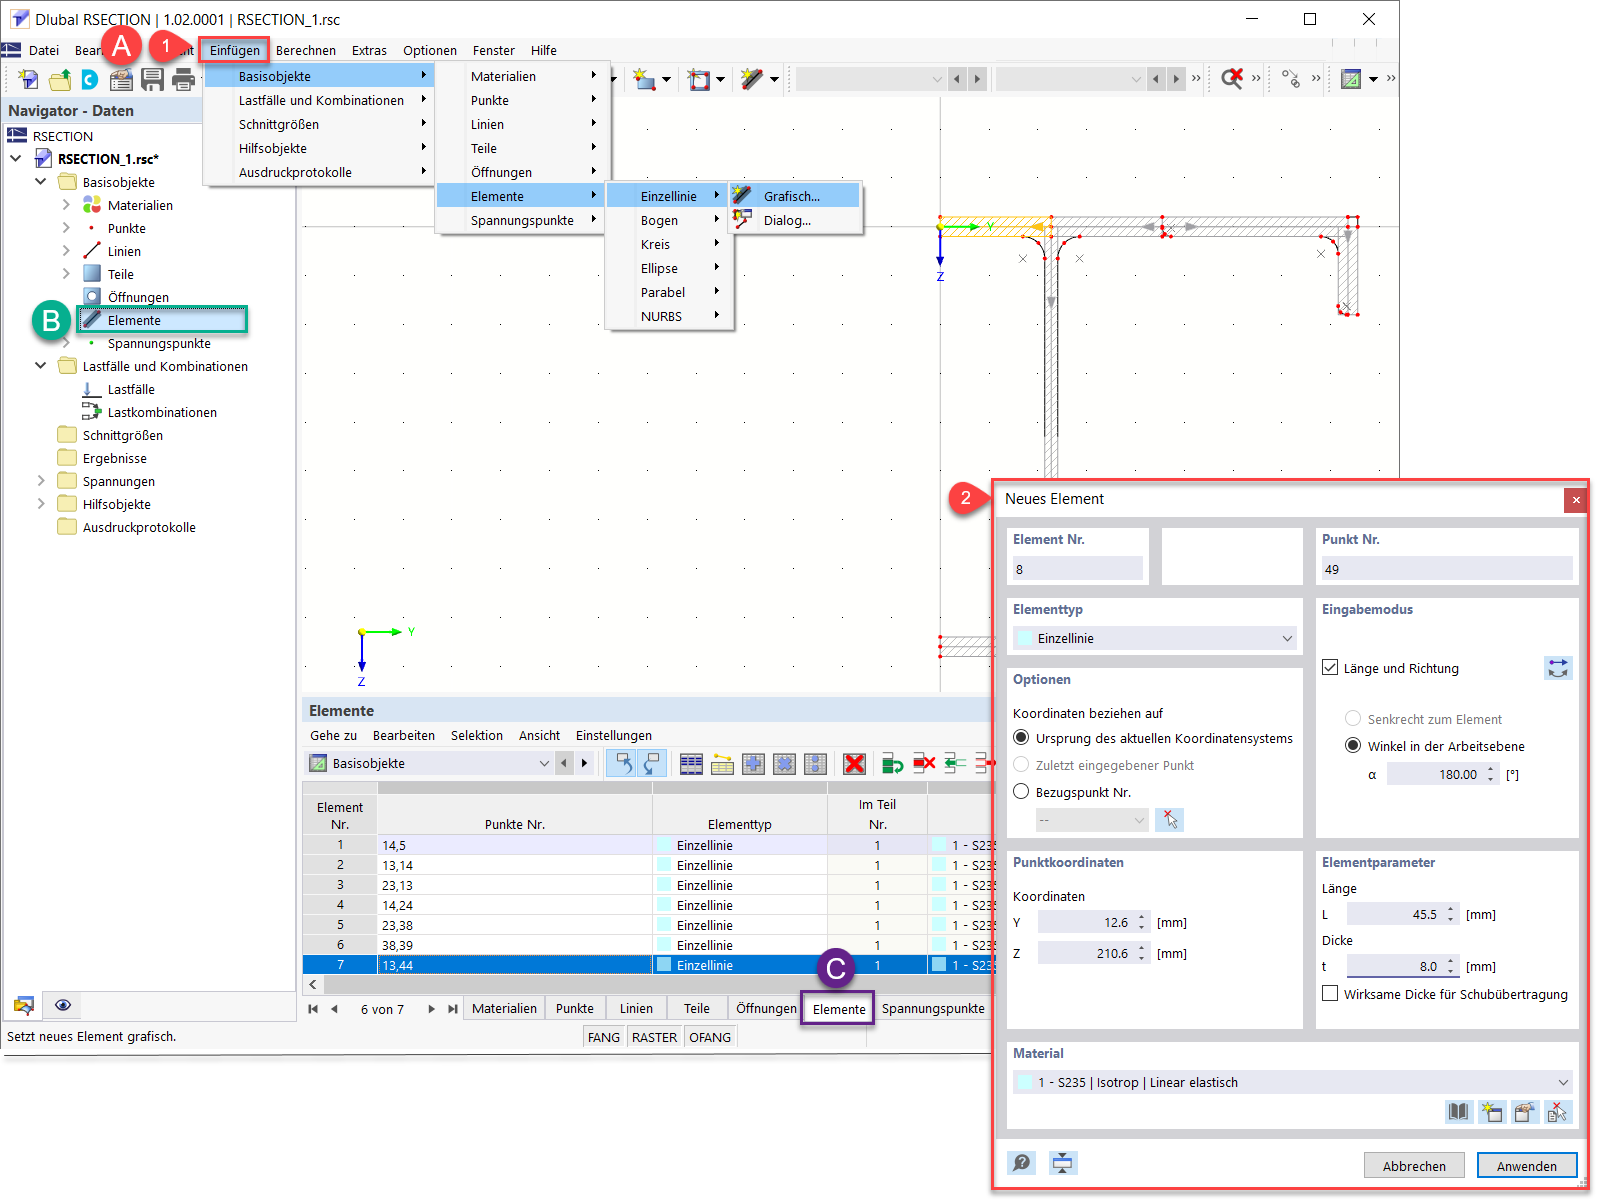The height and width of the screenshot is (1200, 1600).
Task: Click the table cell icon with plus sign
Action: tap(753, 764)
